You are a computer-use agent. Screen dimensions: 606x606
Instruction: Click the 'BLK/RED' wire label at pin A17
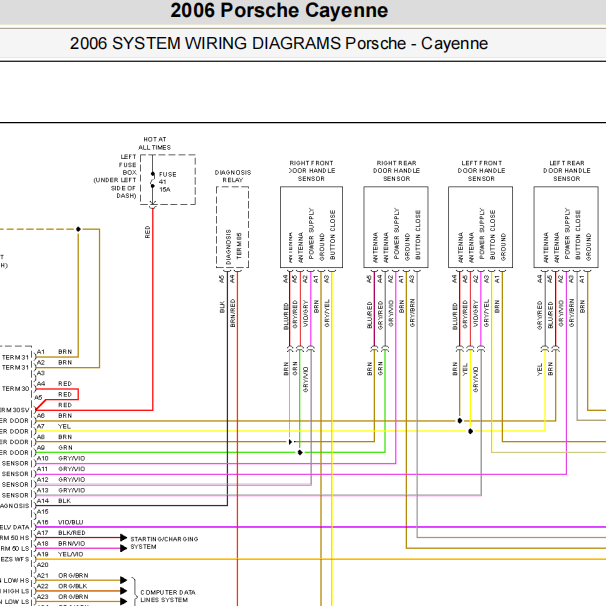click(71, 533)
